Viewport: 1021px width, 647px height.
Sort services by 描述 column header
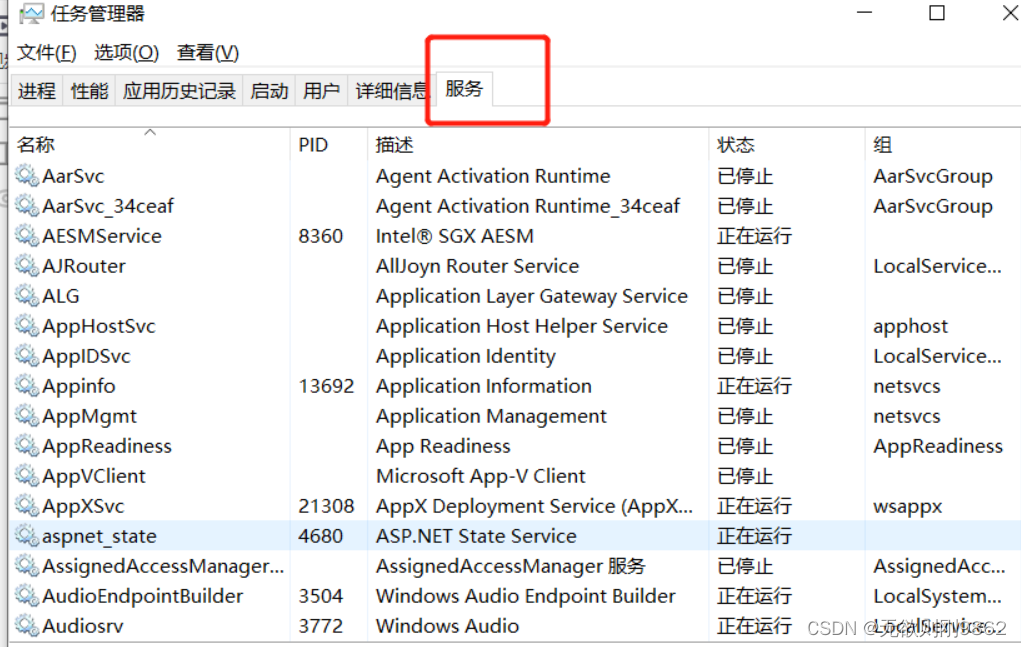point(538,145)
